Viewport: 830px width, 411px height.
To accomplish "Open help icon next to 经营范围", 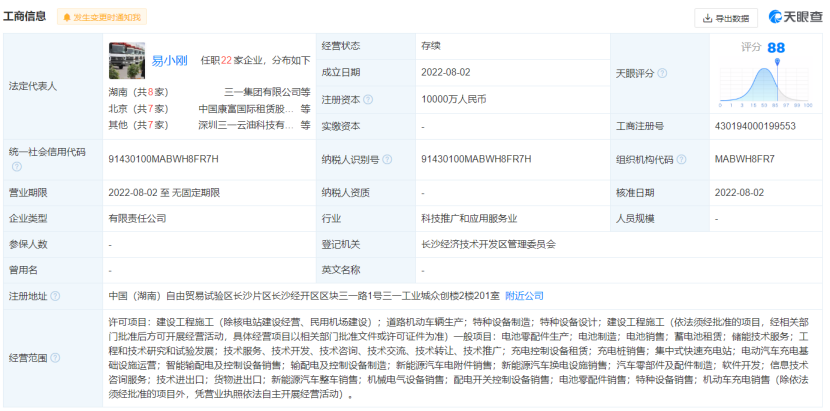I will point(55,358).
